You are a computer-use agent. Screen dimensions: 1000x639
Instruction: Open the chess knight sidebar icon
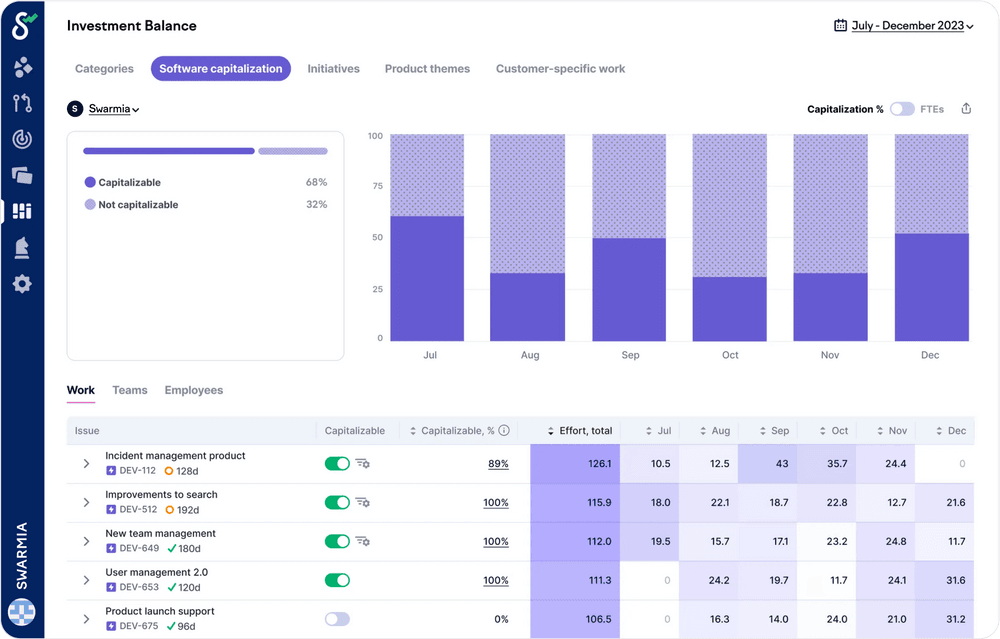pos(22,247)
